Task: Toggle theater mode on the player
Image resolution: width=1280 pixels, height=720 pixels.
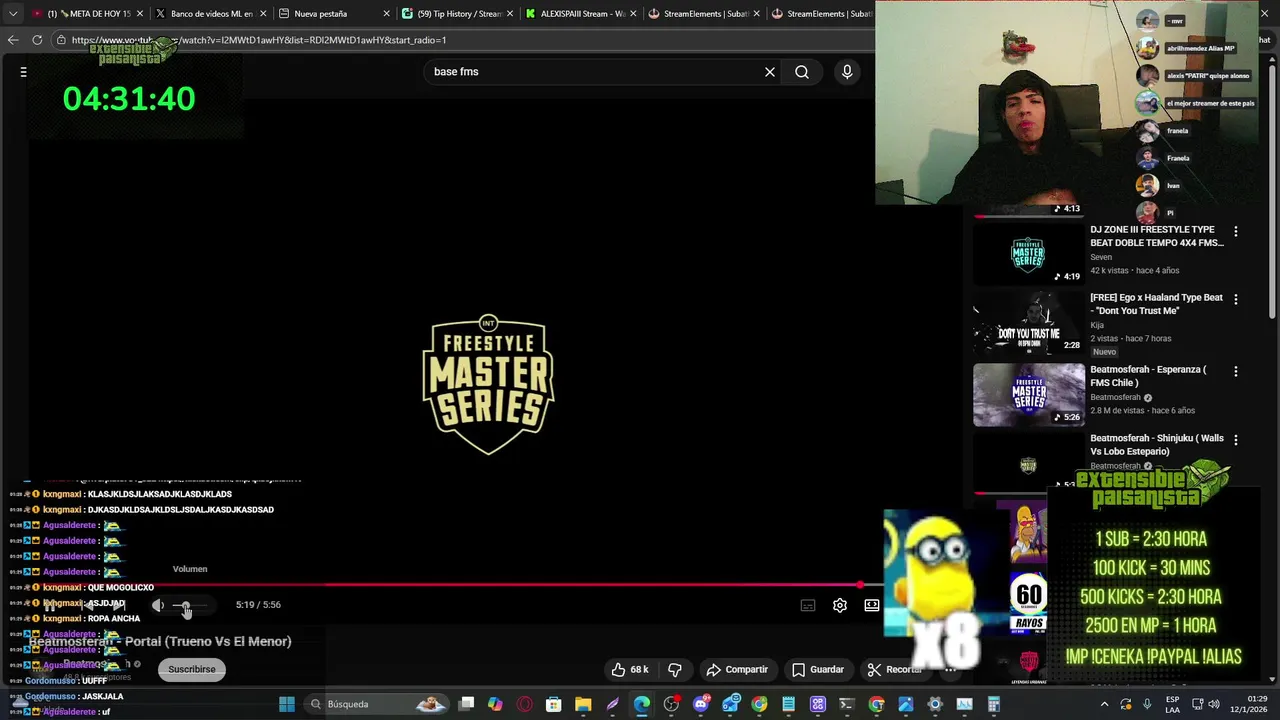Action: tap(872, 605)
